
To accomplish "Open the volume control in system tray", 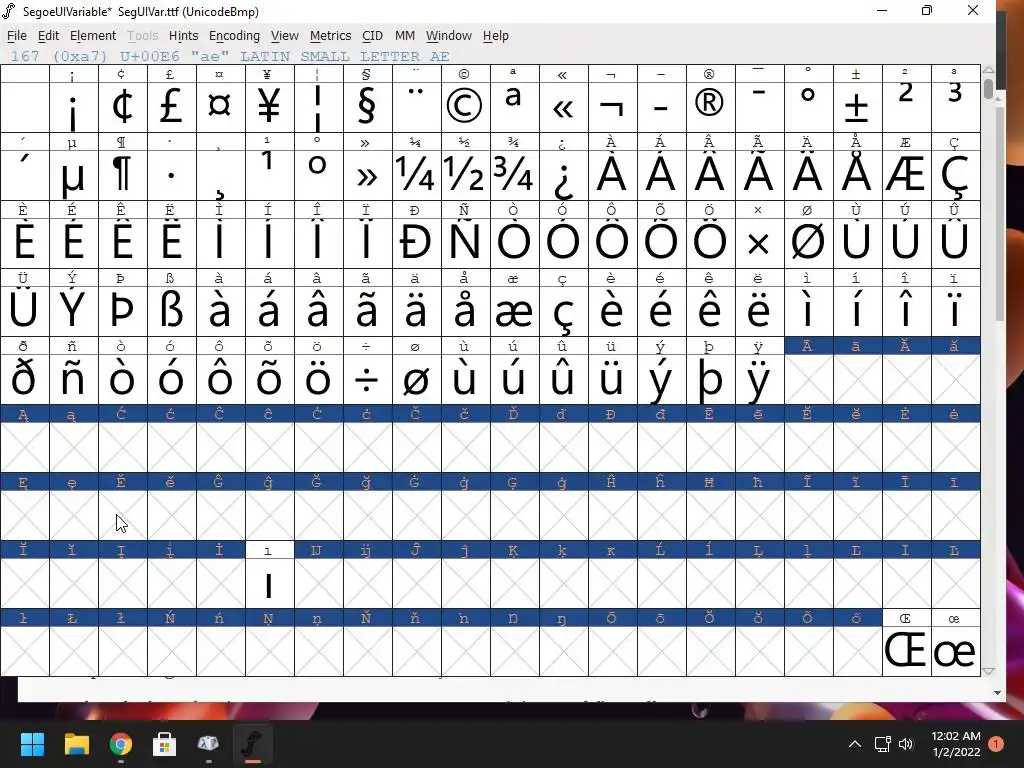I will coord(906,744).
